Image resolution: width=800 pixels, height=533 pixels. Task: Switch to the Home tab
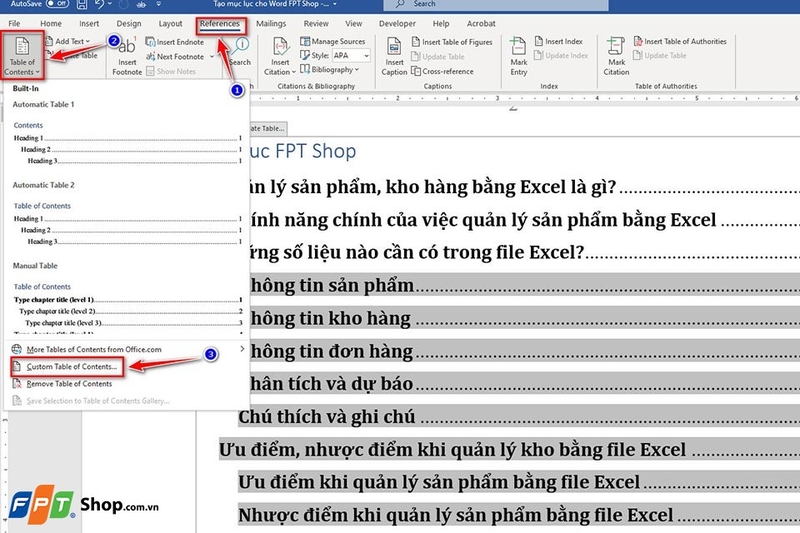51,23
